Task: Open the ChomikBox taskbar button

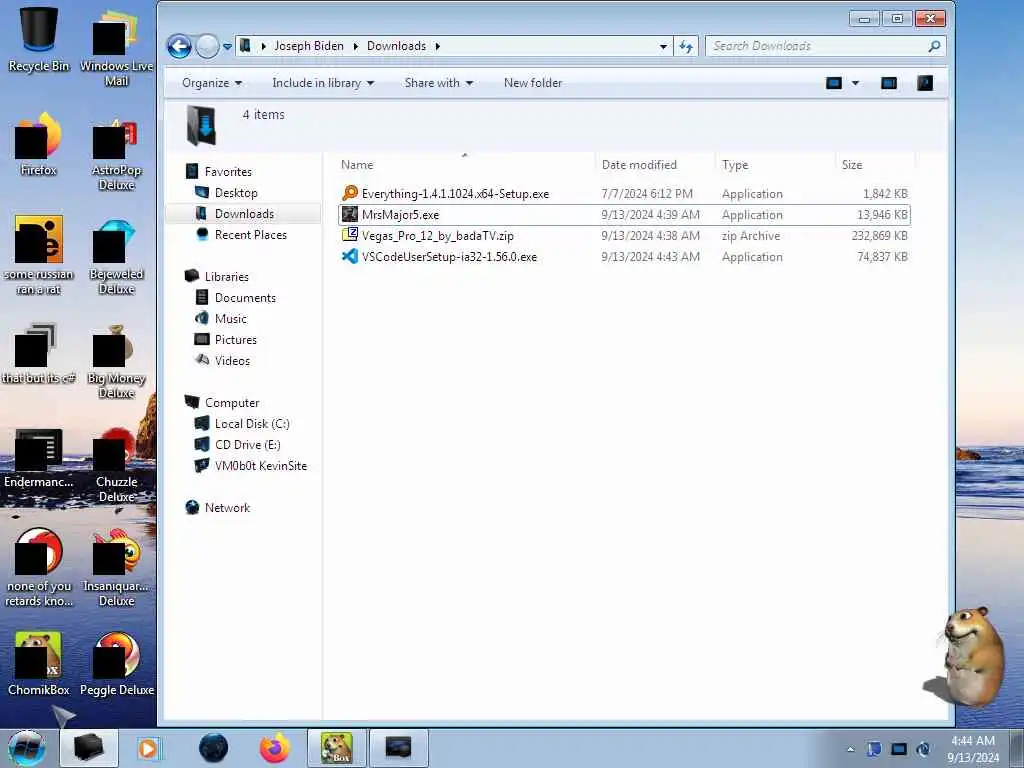Action: [337, 748]
